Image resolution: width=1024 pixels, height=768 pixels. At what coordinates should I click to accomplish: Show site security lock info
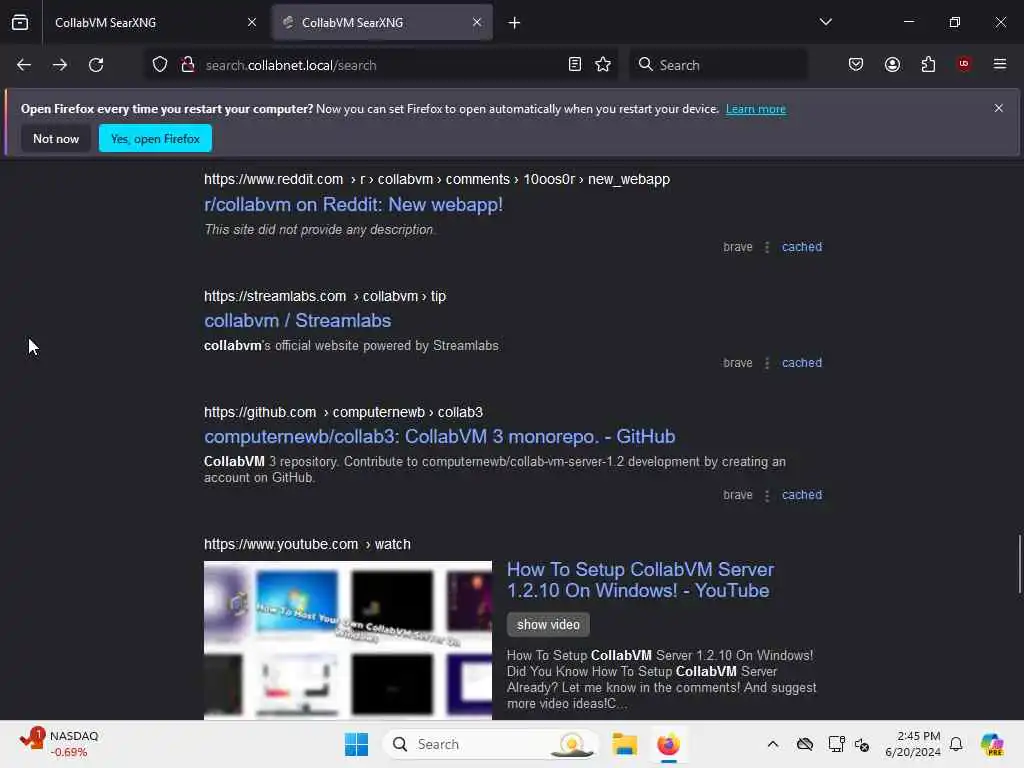tap(188, 65)
